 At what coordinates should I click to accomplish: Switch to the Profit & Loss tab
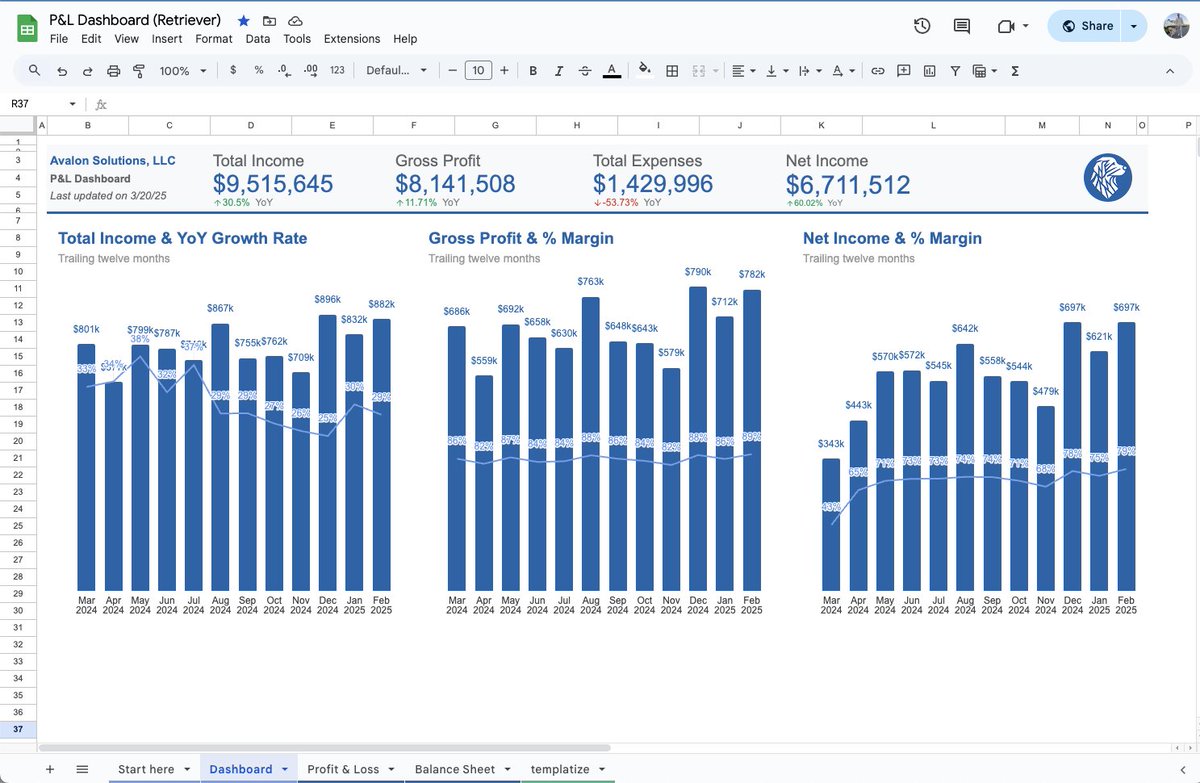click(343, 769)
